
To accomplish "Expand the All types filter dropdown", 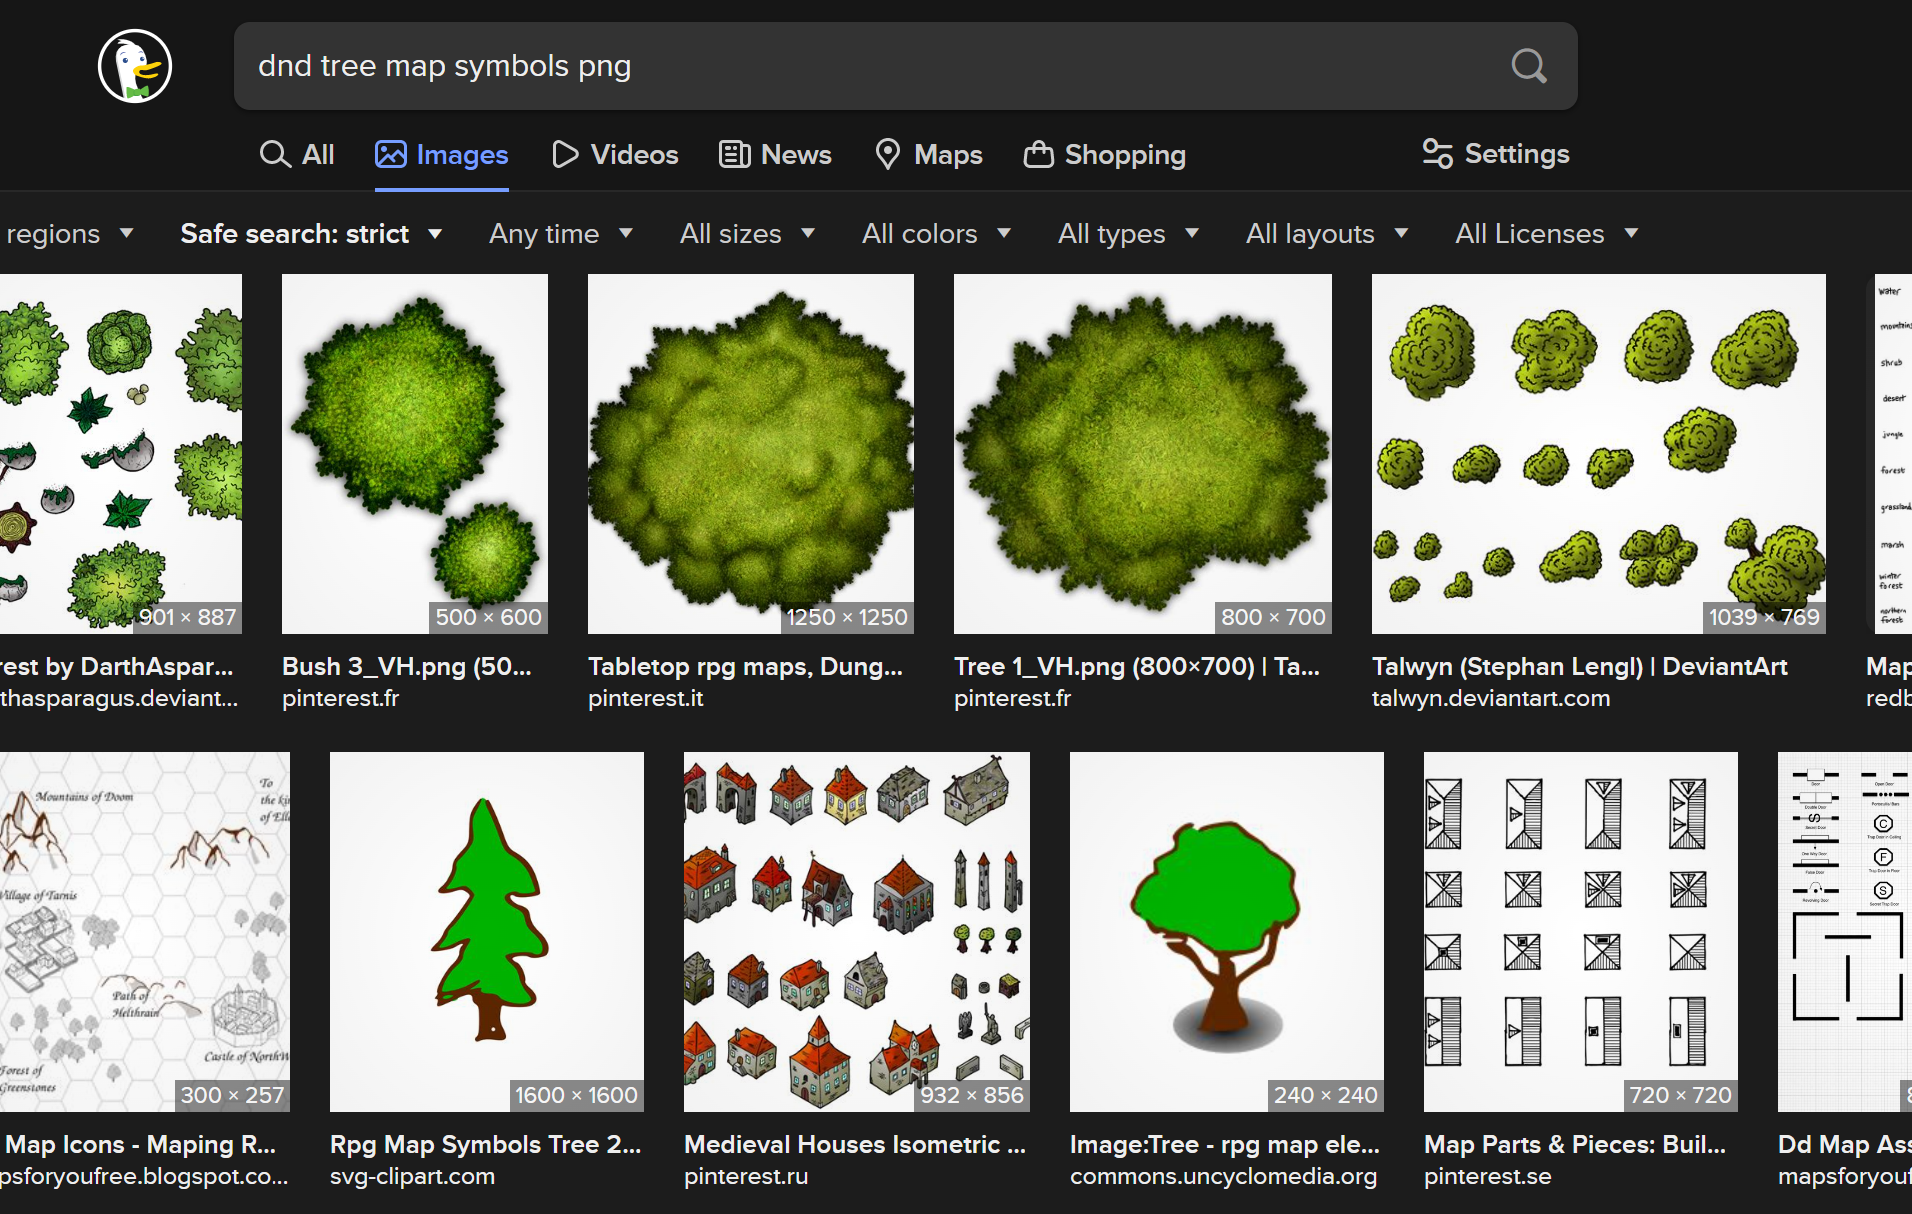I will point(1129,233).
